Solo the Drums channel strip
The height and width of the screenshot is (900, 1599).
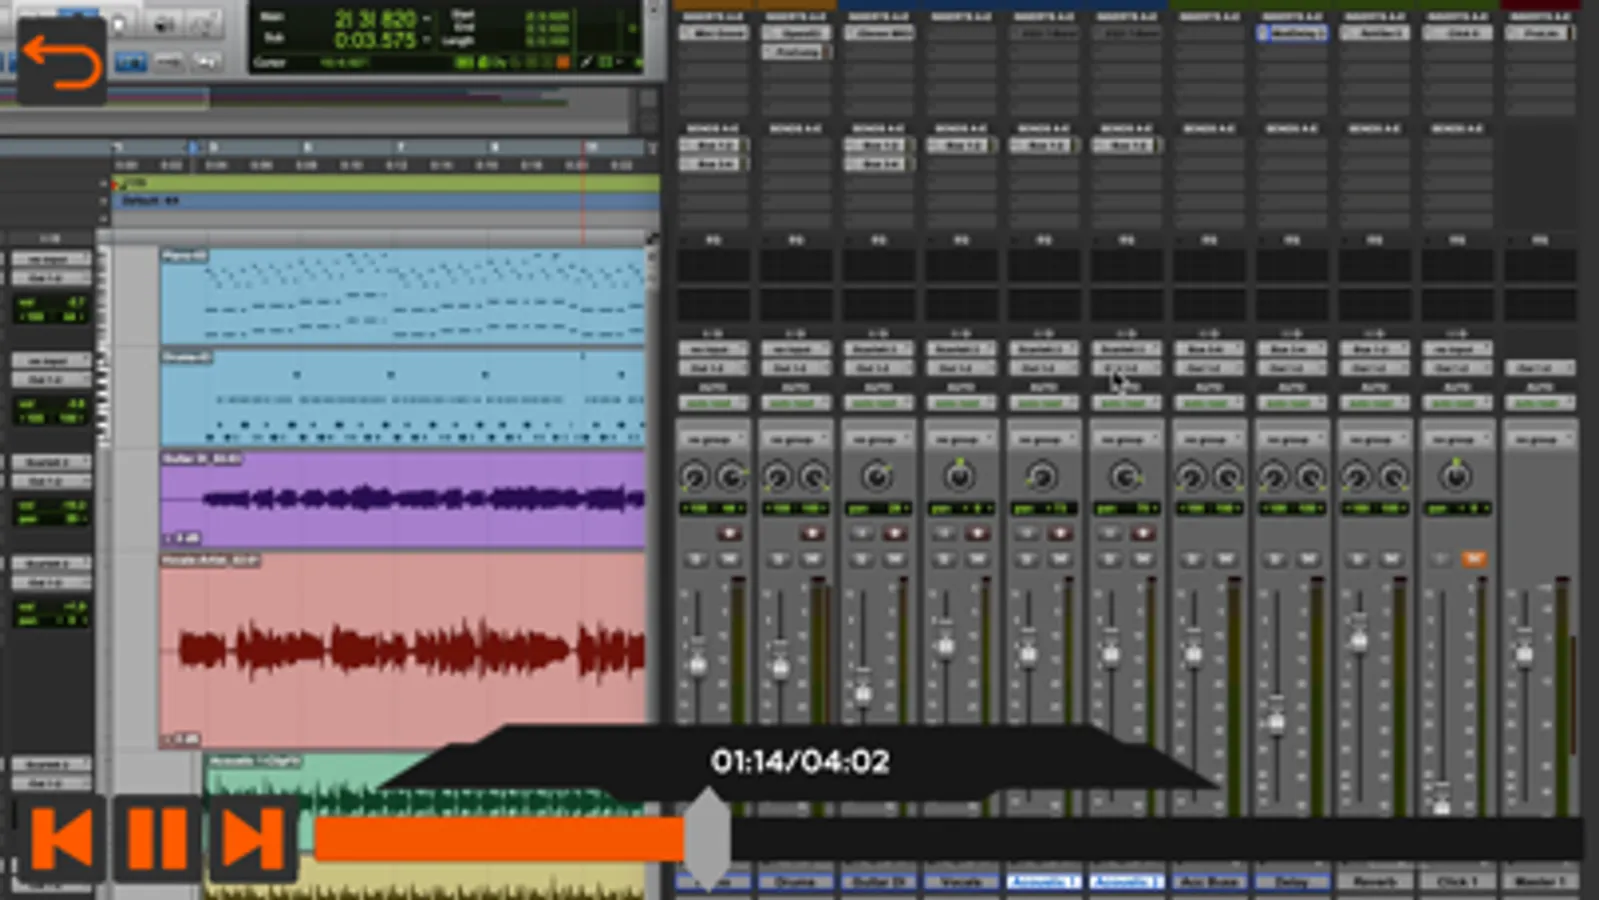click(x=779, y=559)
